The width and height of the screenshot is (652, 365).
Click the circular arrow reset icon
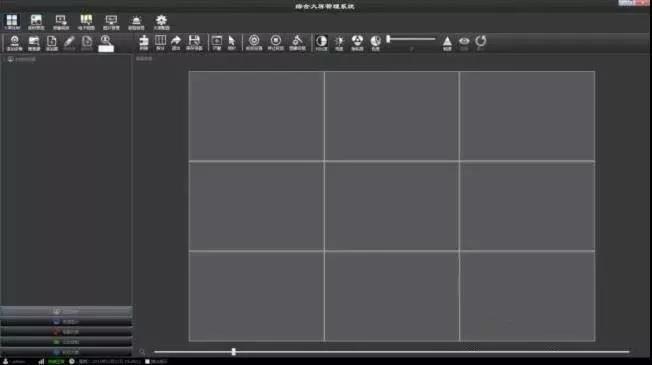tap(481, 43)
